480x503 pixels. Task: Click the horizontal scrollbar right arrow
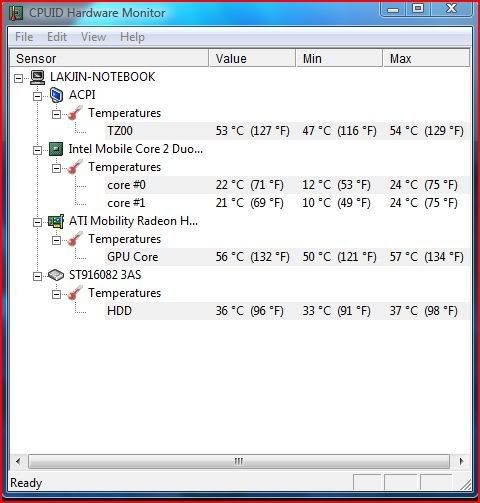point(461,462)
